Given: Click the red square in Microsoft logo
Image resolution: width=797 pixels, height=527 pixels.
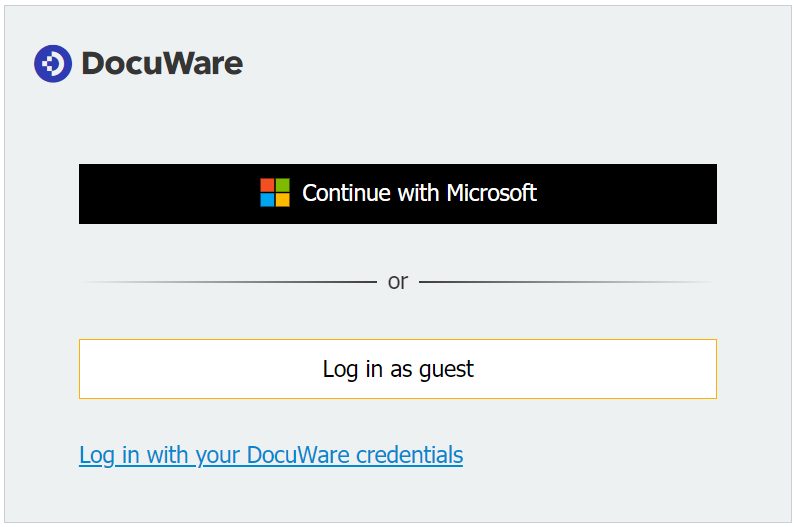Looking at the screenshot, I should pyautogui.click(x=268, y=186).
